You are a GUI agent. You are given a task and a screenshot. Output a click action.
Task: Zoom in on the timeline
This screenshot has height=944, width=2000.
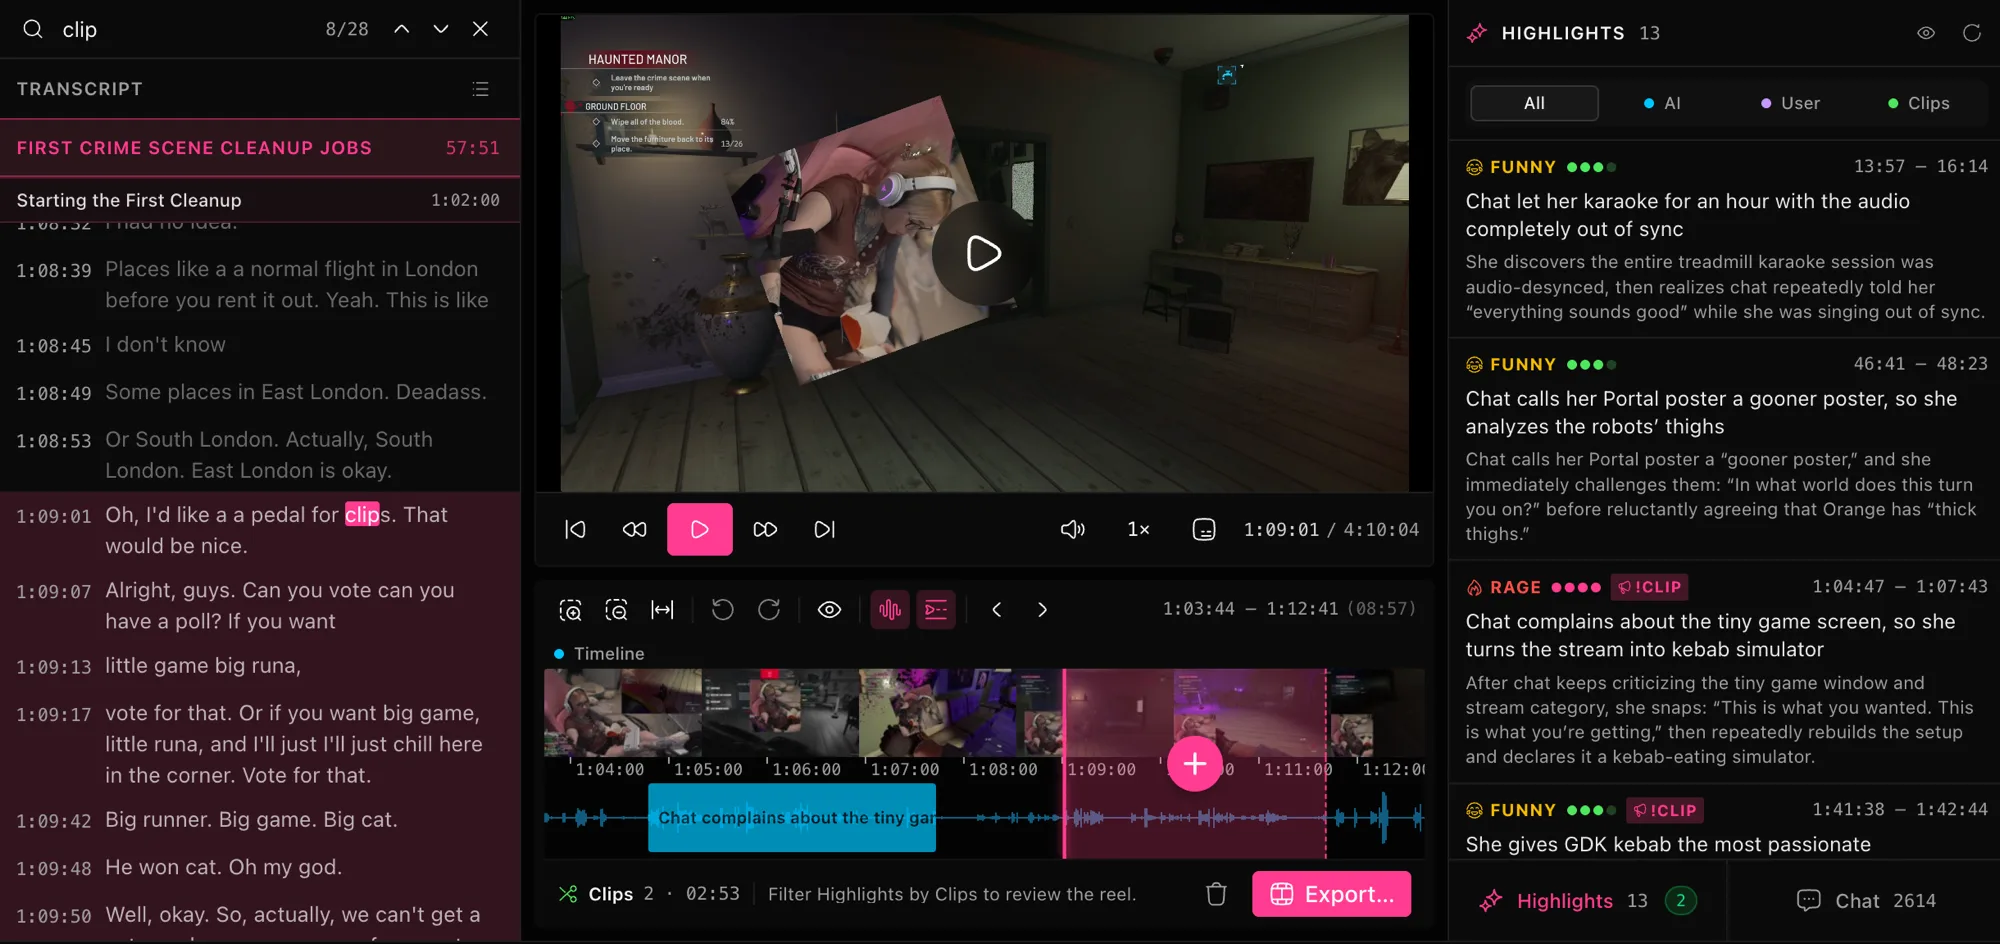pos(570,610)
